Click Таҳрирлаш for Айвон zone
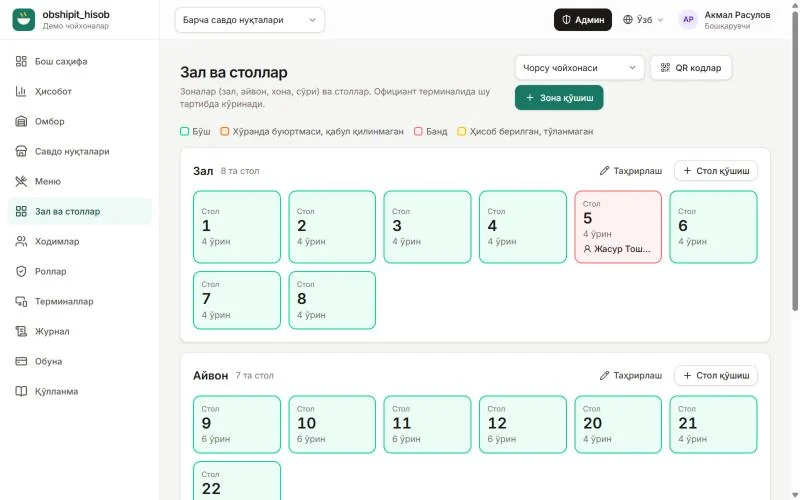Viewport: 800px width, 500px height. (631, 376)
